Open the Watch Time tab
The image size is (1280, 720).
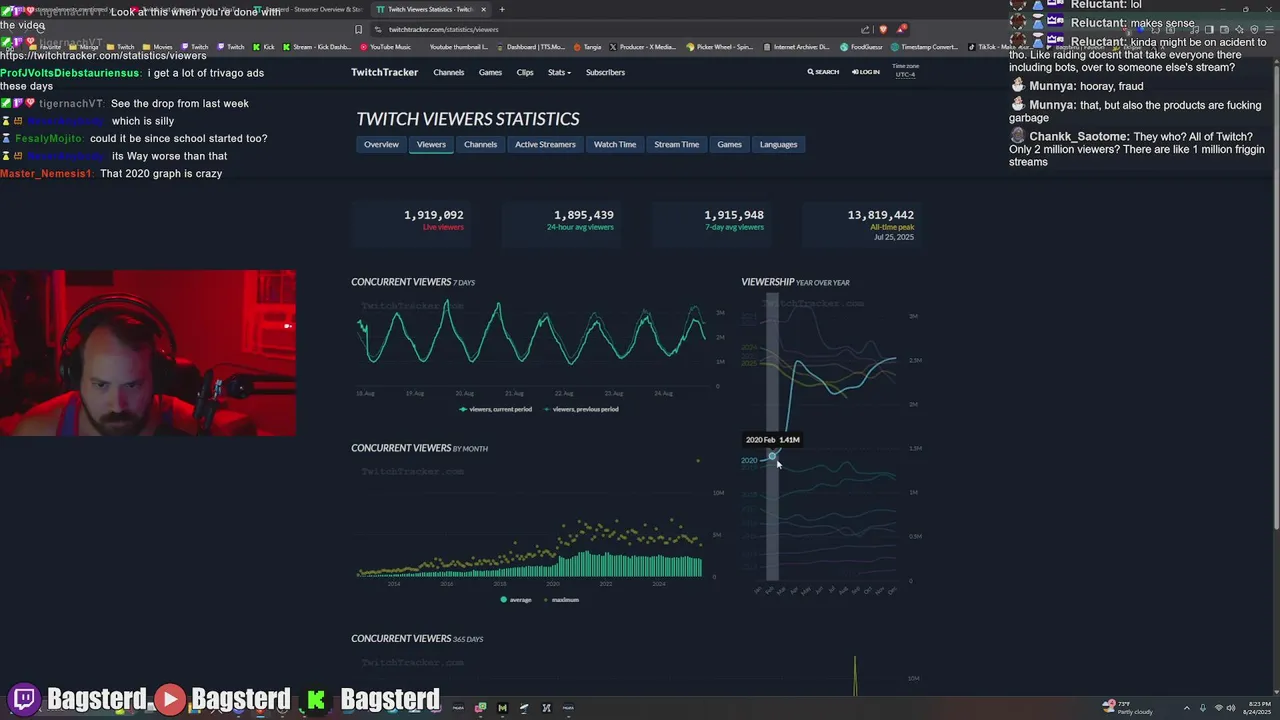615,144
